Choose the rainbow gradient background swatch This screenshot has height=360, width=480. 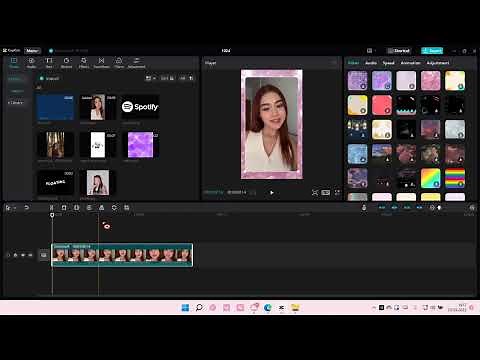(x=430, y=178)
